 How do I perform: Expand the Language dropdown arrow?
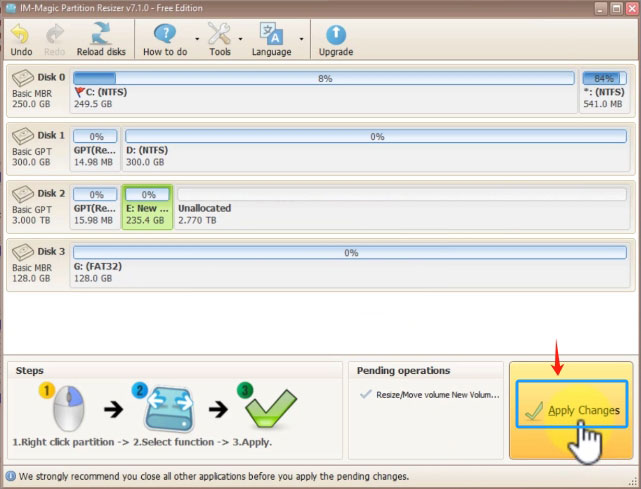click(301, 39)
